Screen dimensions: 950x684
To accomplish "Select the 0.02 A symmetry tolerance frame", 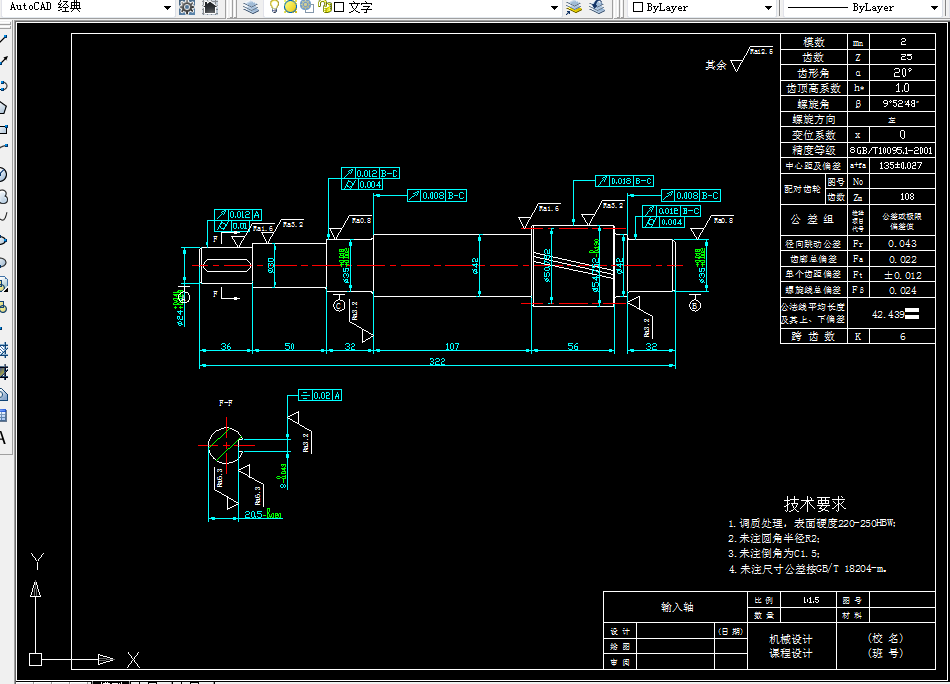I will click(x=320, y=396).
